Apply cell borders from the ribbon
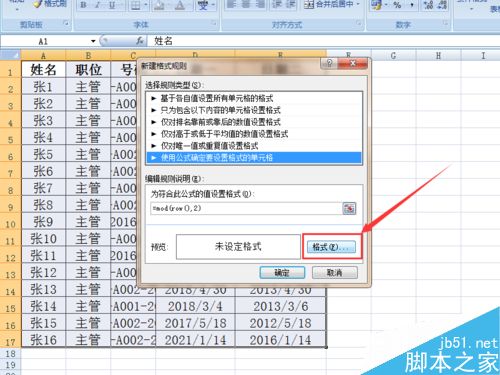Image resolution: width=500 pixels, height=375 pixels. coord(135,5)
